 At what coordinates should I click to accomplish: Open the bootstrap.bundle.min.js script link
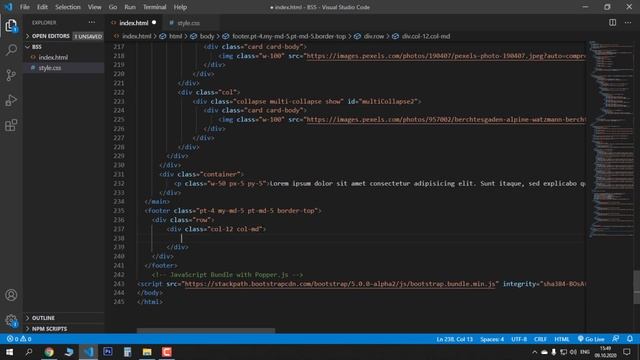point(340,284)
